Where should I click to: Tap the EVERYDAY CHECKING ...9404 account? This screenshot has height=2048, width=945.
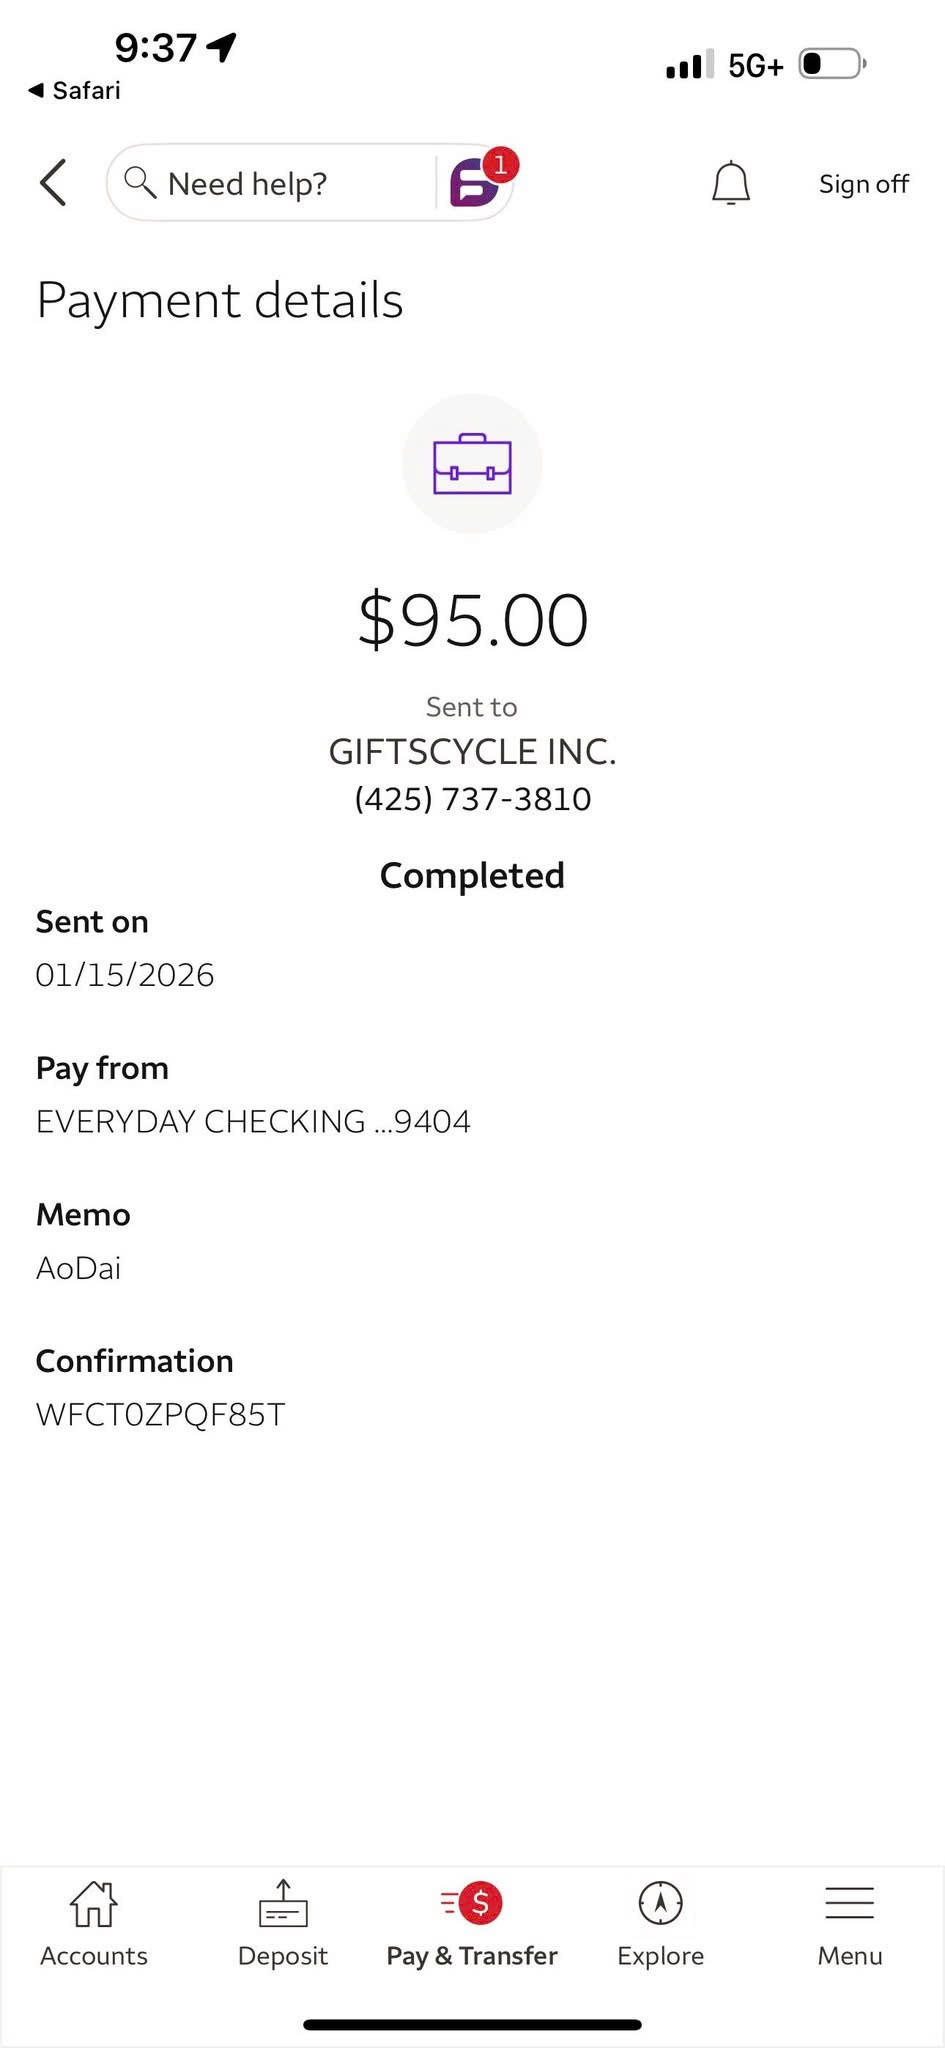253,1122
